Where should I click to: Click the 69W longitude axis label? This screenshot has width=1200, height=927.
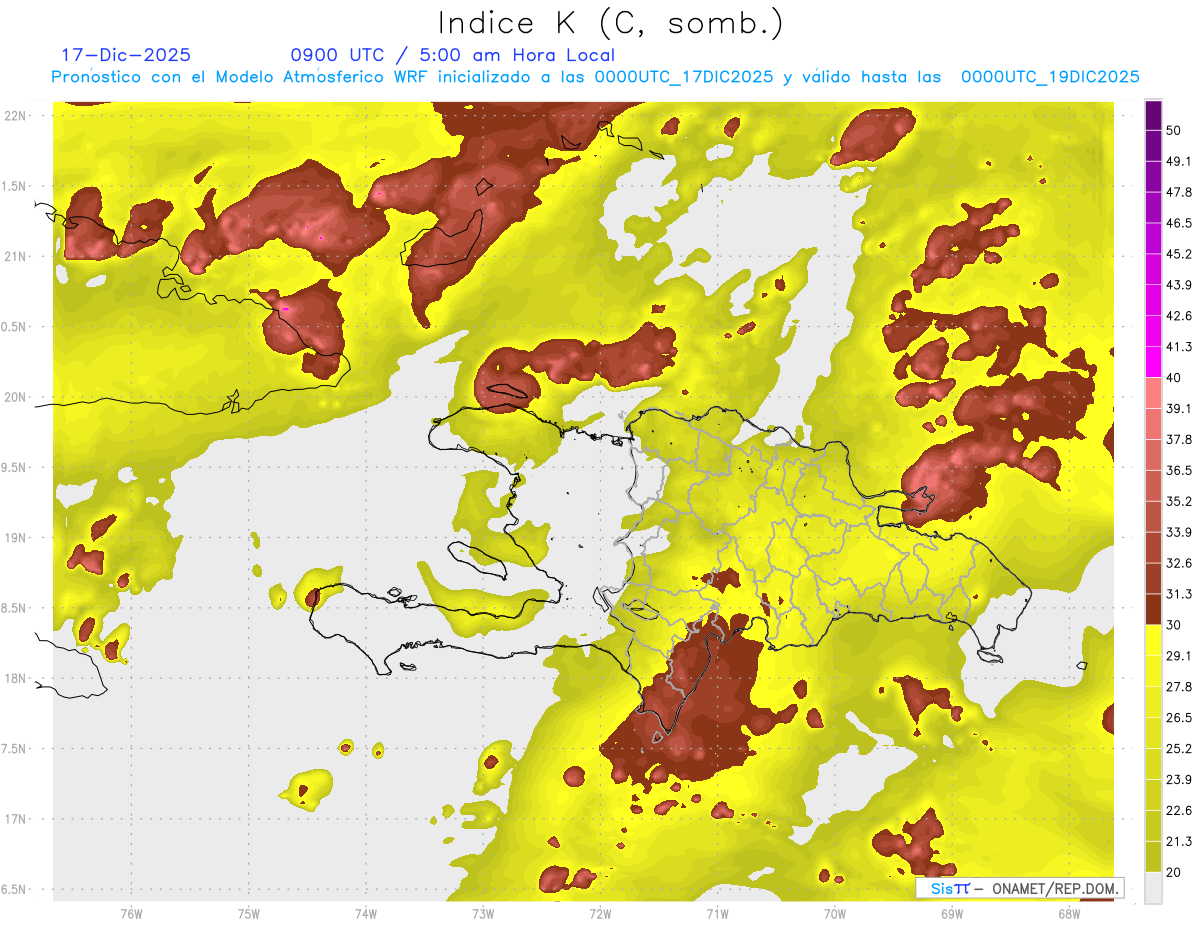[952, 913]
